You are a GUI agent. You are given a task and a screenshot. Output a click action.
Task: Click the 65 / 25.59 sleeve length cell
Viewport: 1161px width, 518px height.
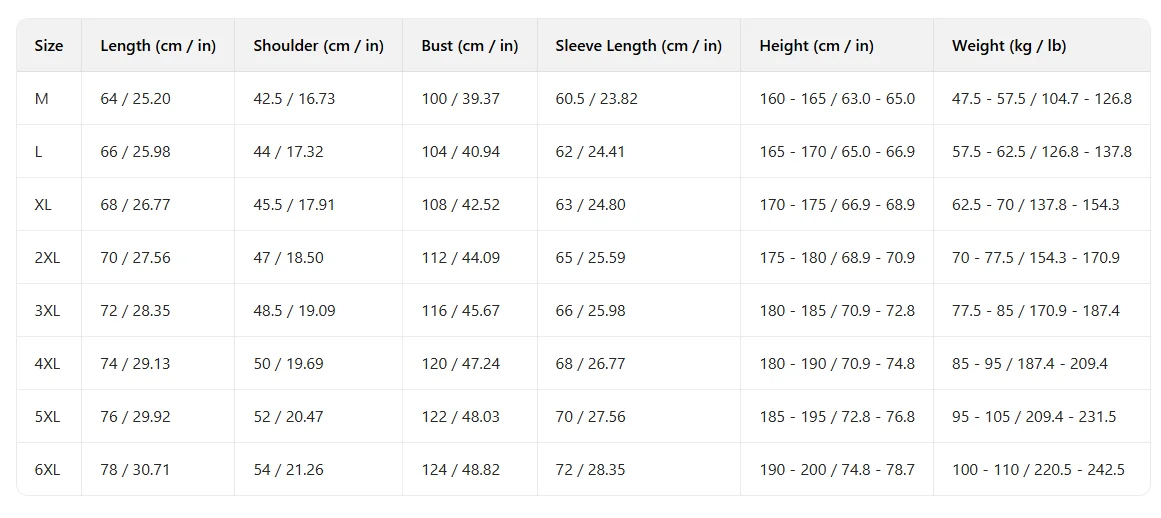590,258
